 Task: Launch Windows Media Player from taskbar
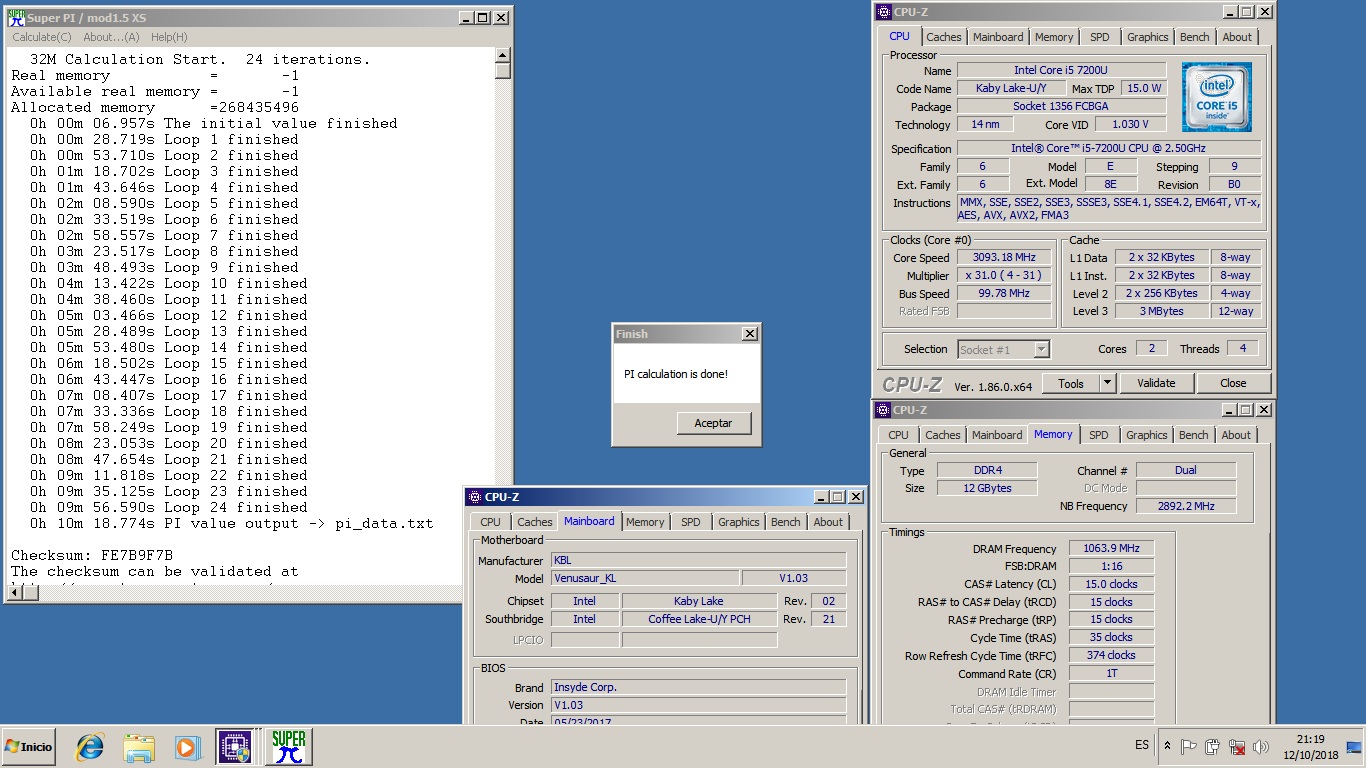tap(187, 746)
